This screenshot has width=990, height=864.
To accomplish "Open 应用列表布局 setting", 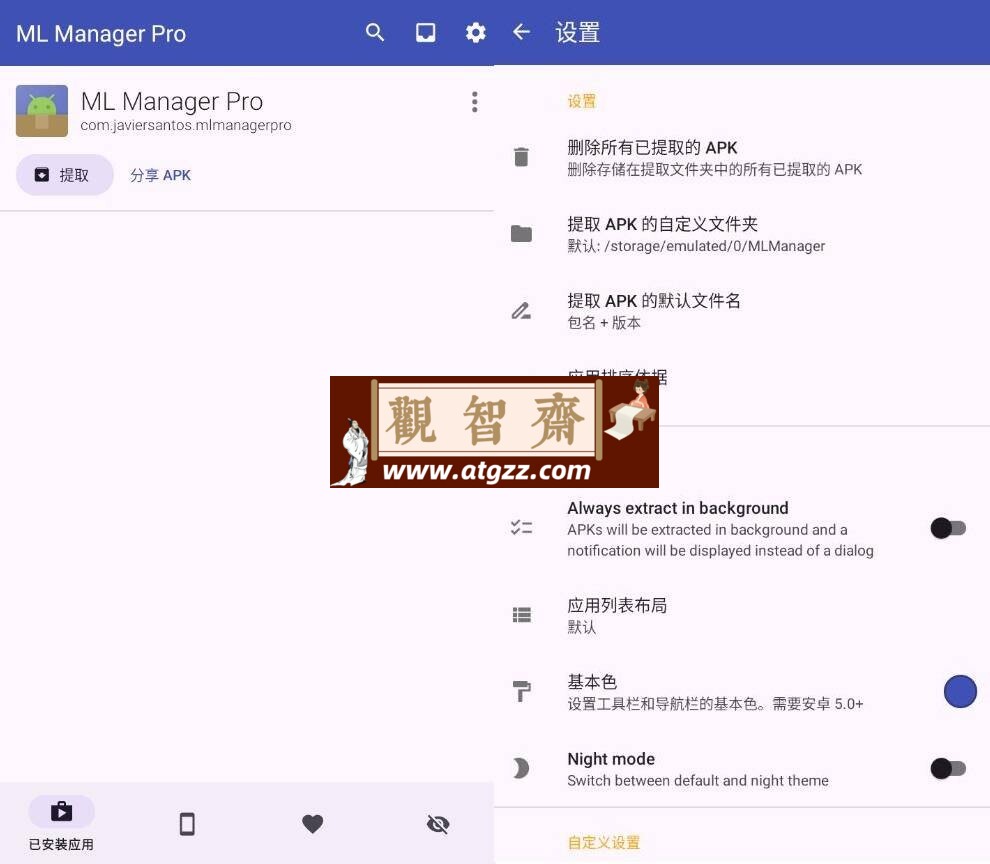I will (x=742, y=615).
